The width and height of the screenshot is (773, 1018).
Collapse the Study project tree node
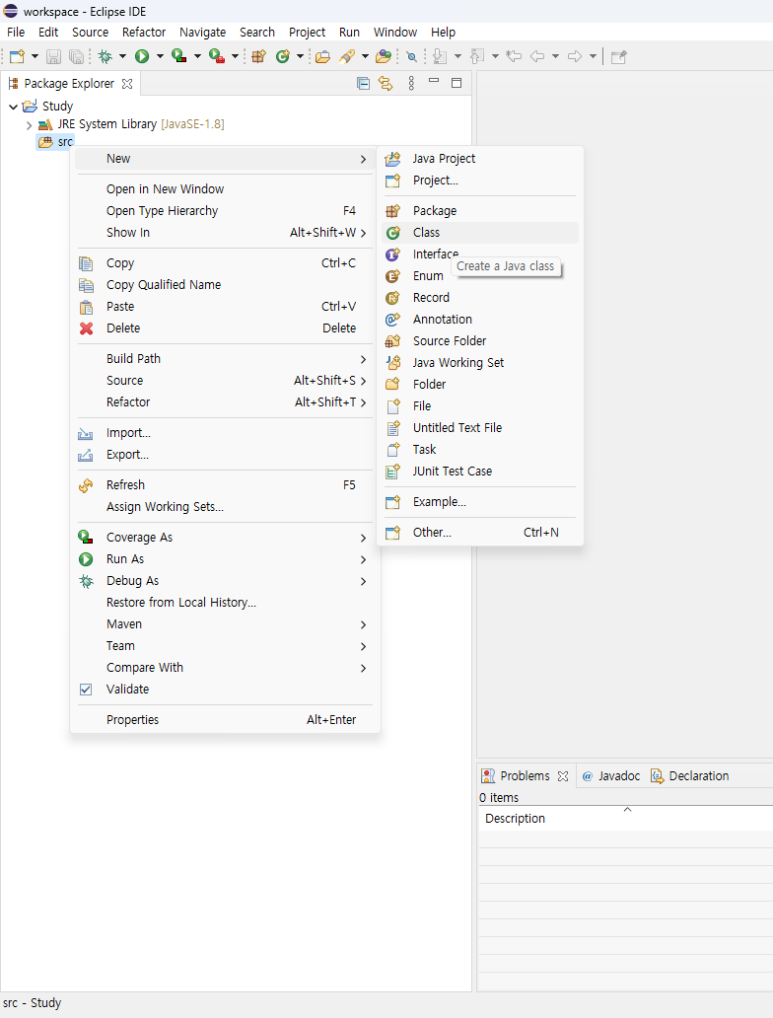pos(13,106)
